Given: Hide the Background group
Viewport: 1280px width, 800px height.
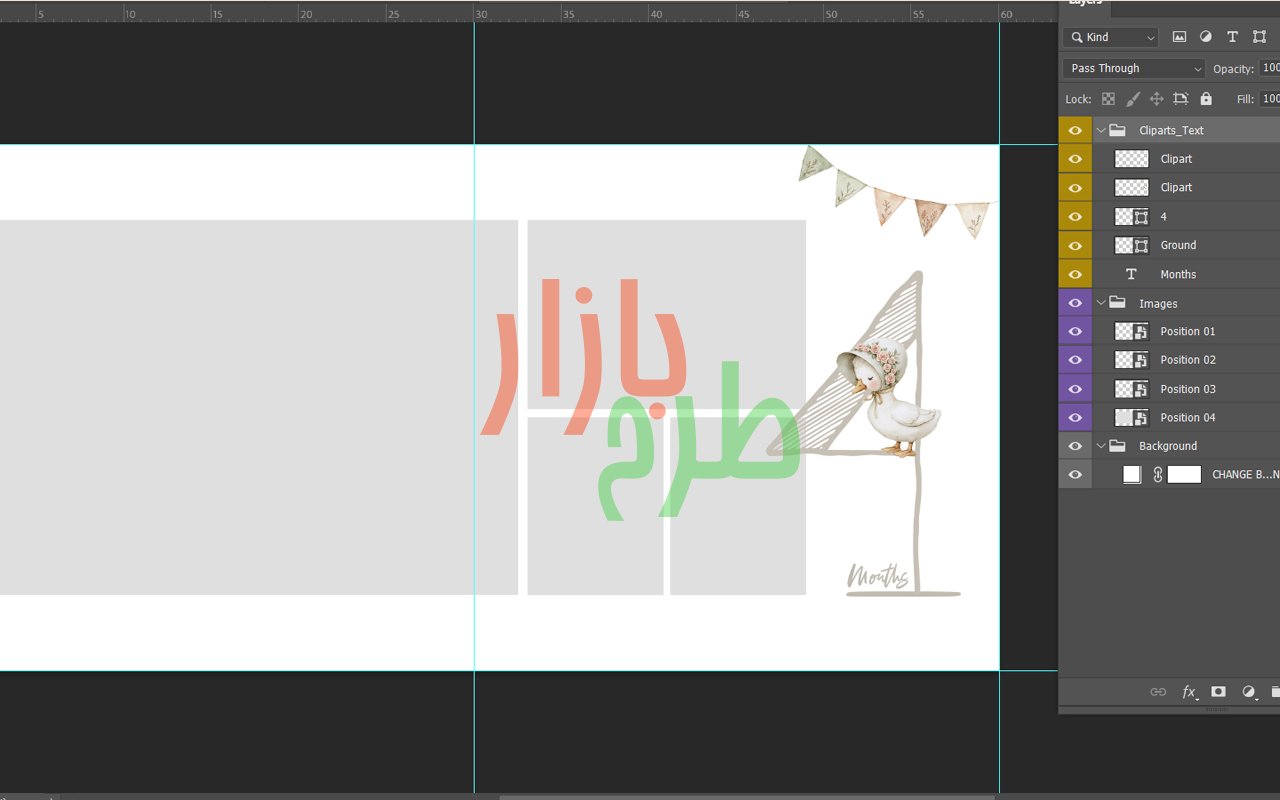Looking at the screenshot, I should click(1075, 446).
